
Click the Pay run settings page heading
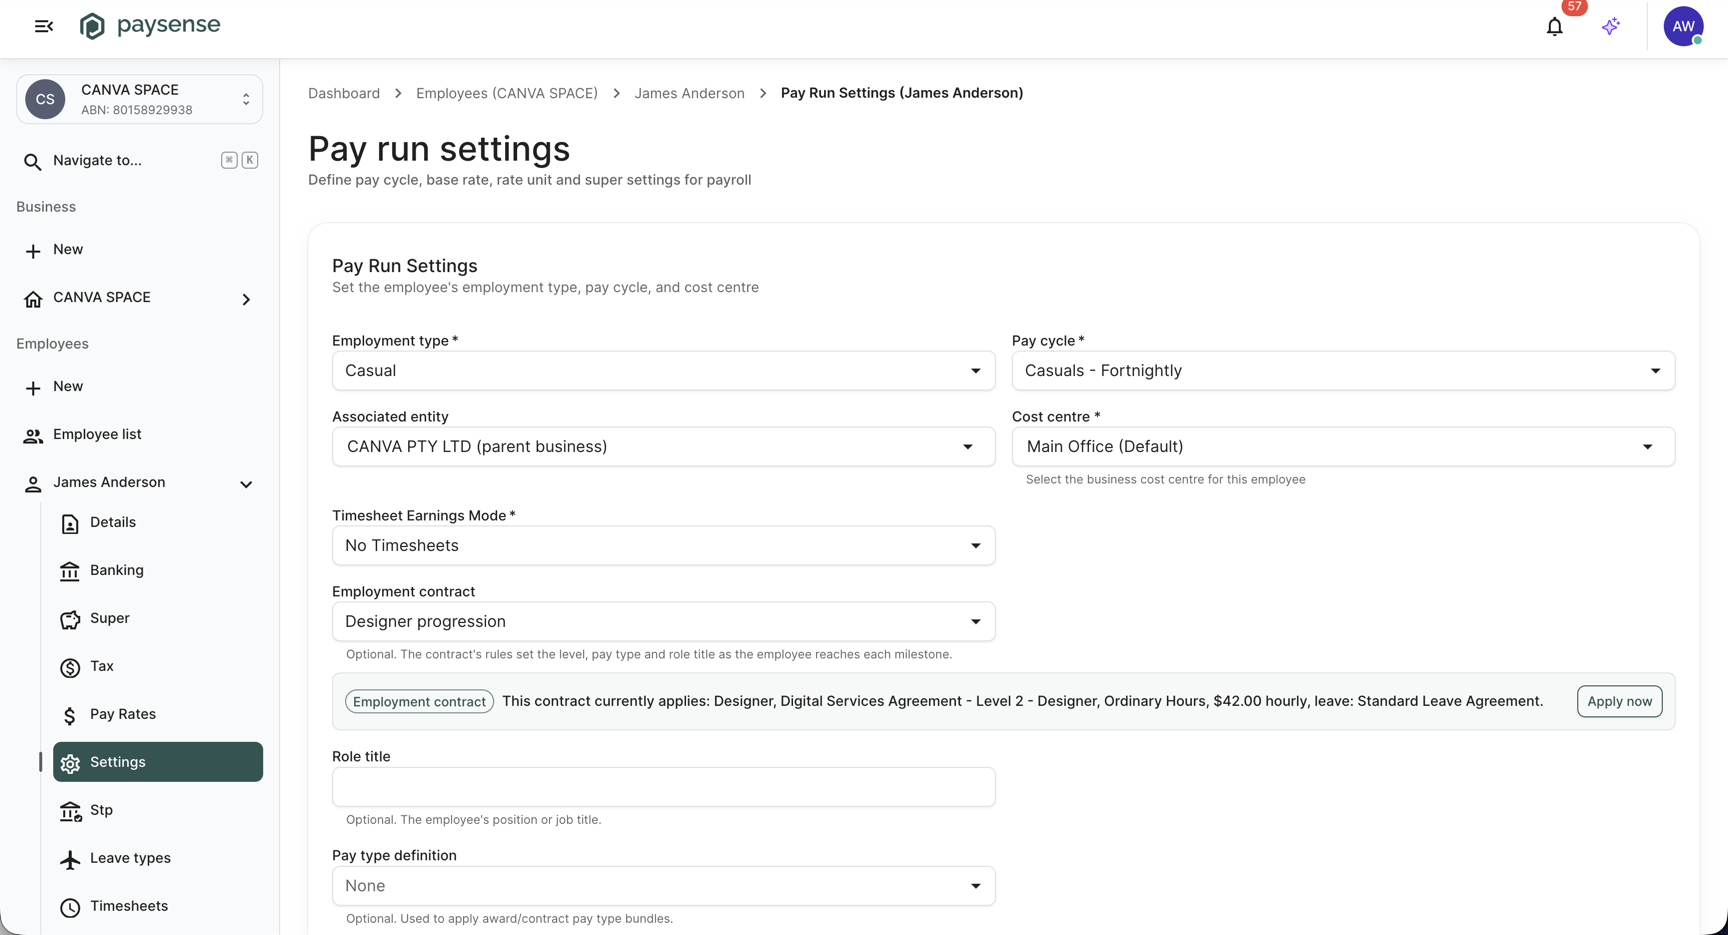pyautogui.click(x=439, y=149)
